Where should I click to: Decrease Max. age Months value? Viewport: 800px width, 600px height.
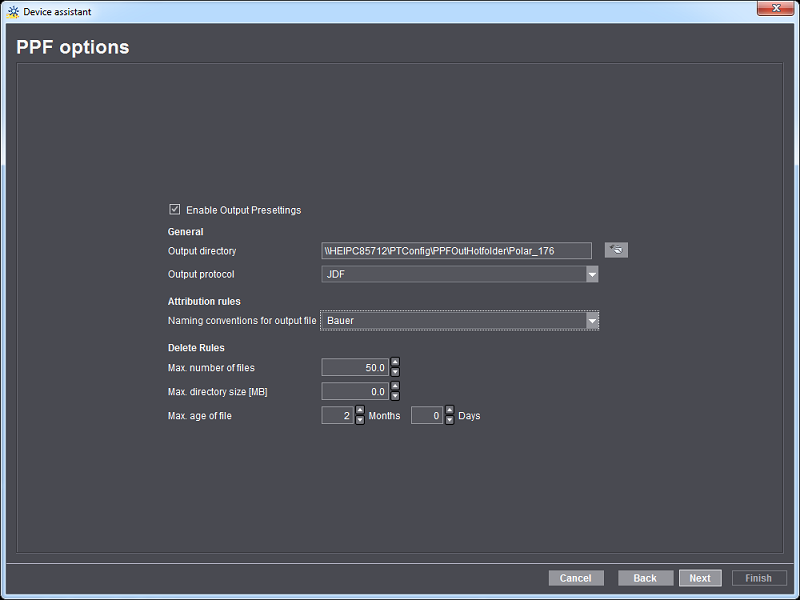(x=360, y=420)
